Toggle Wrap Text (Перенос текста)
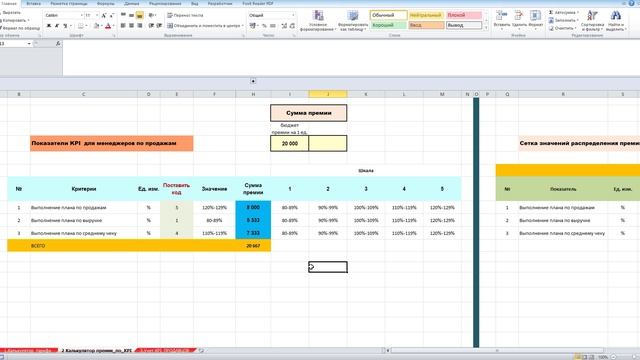Screen dimensions: 640x360 (x=185, y=15)
